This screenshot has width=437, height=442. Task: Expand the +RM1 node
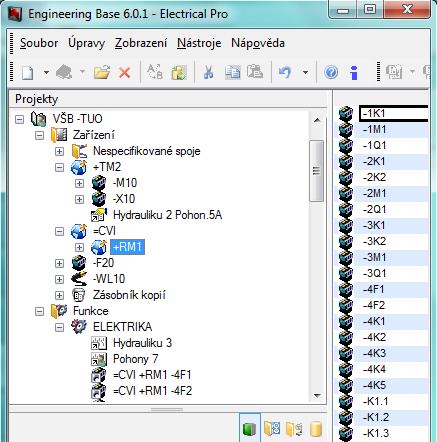[x=80, y=247]
